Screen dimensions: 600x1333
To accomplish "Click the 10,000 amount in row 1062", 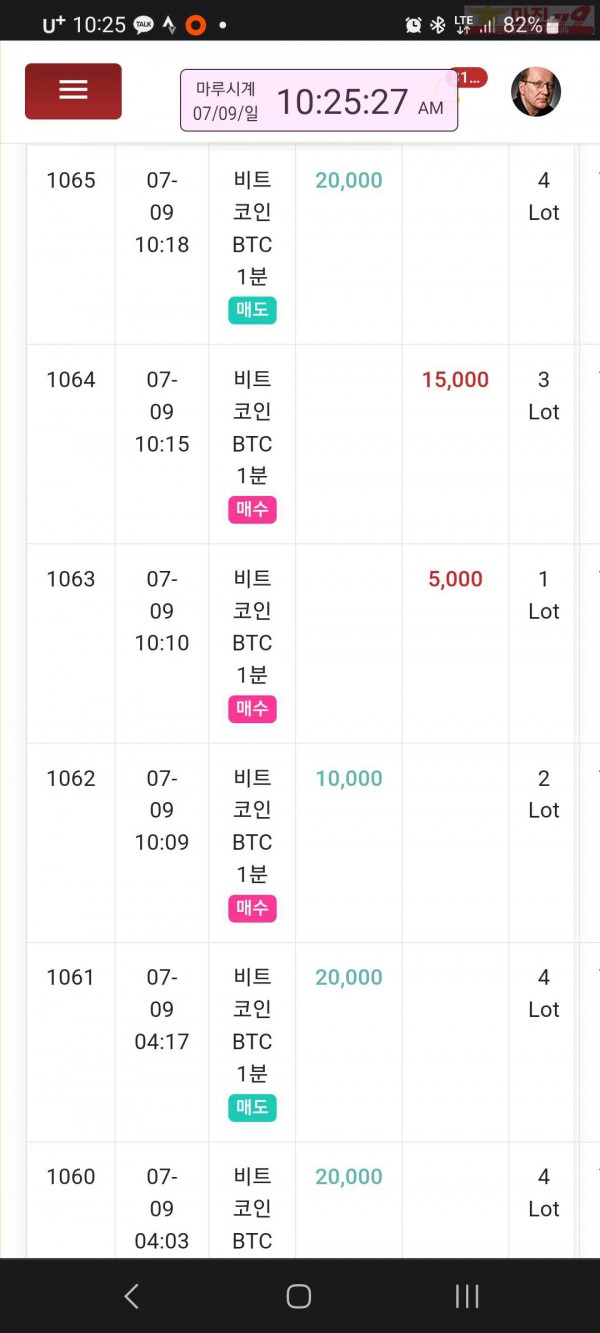I will click(349, 778).
